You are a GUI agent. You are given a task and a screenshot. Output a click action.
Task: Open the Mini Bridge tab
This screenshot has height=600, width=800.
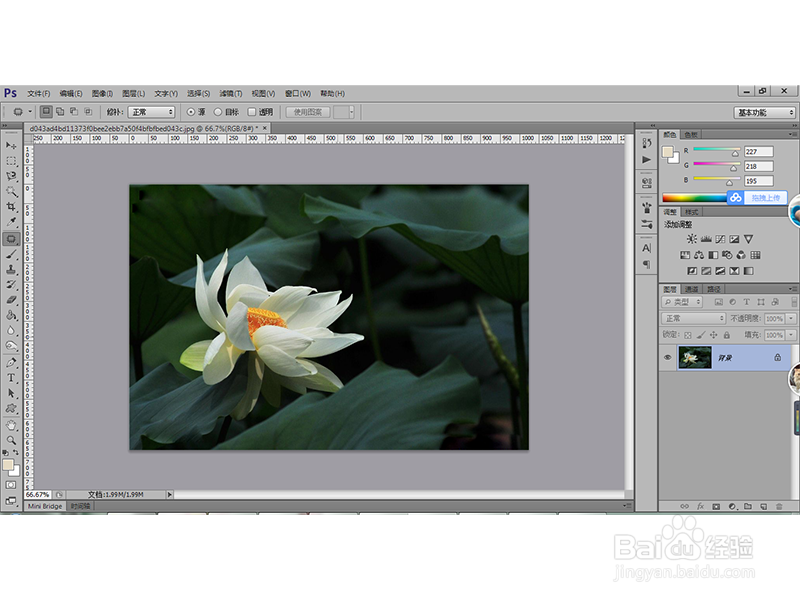[45, 506]
